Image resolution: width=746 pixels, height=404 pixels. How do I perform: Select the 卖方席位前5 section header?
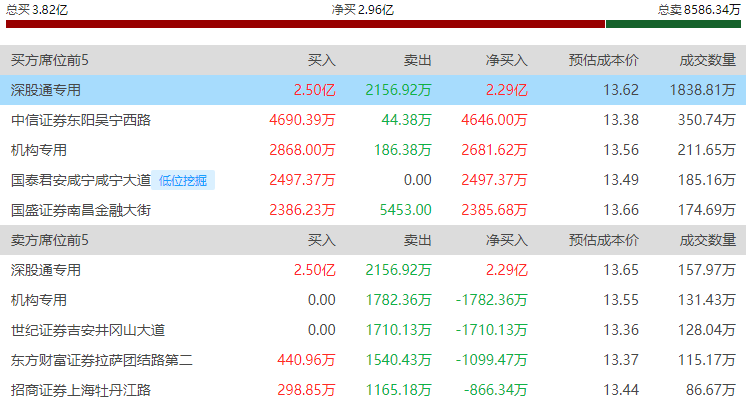pos(49,240)
